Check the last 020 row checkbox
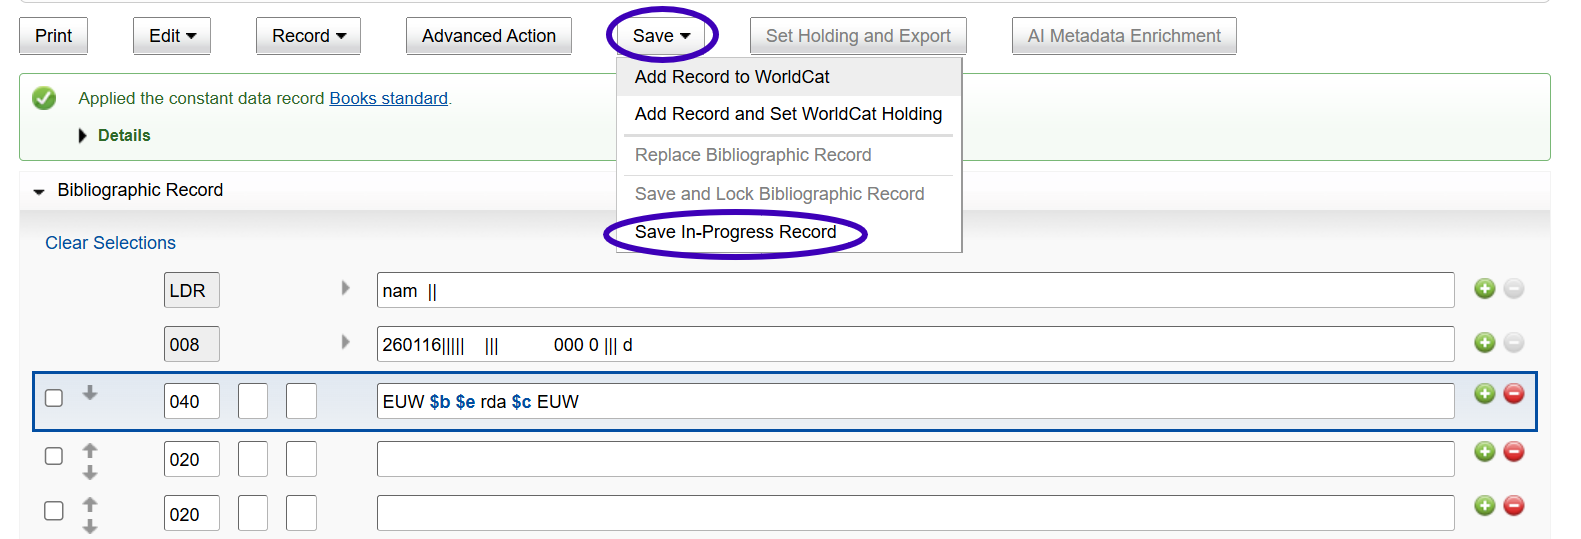This screenshot has height=539, width=1581. pyautogui.click(x=54, y=511)
